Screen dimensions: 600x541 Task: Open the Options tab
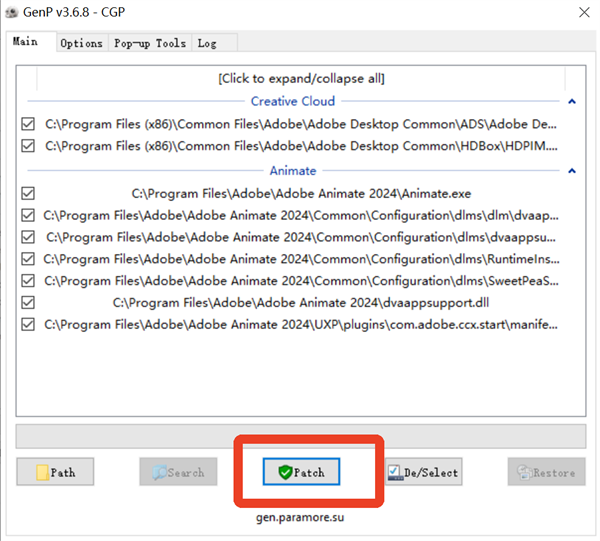click(82, 43)
